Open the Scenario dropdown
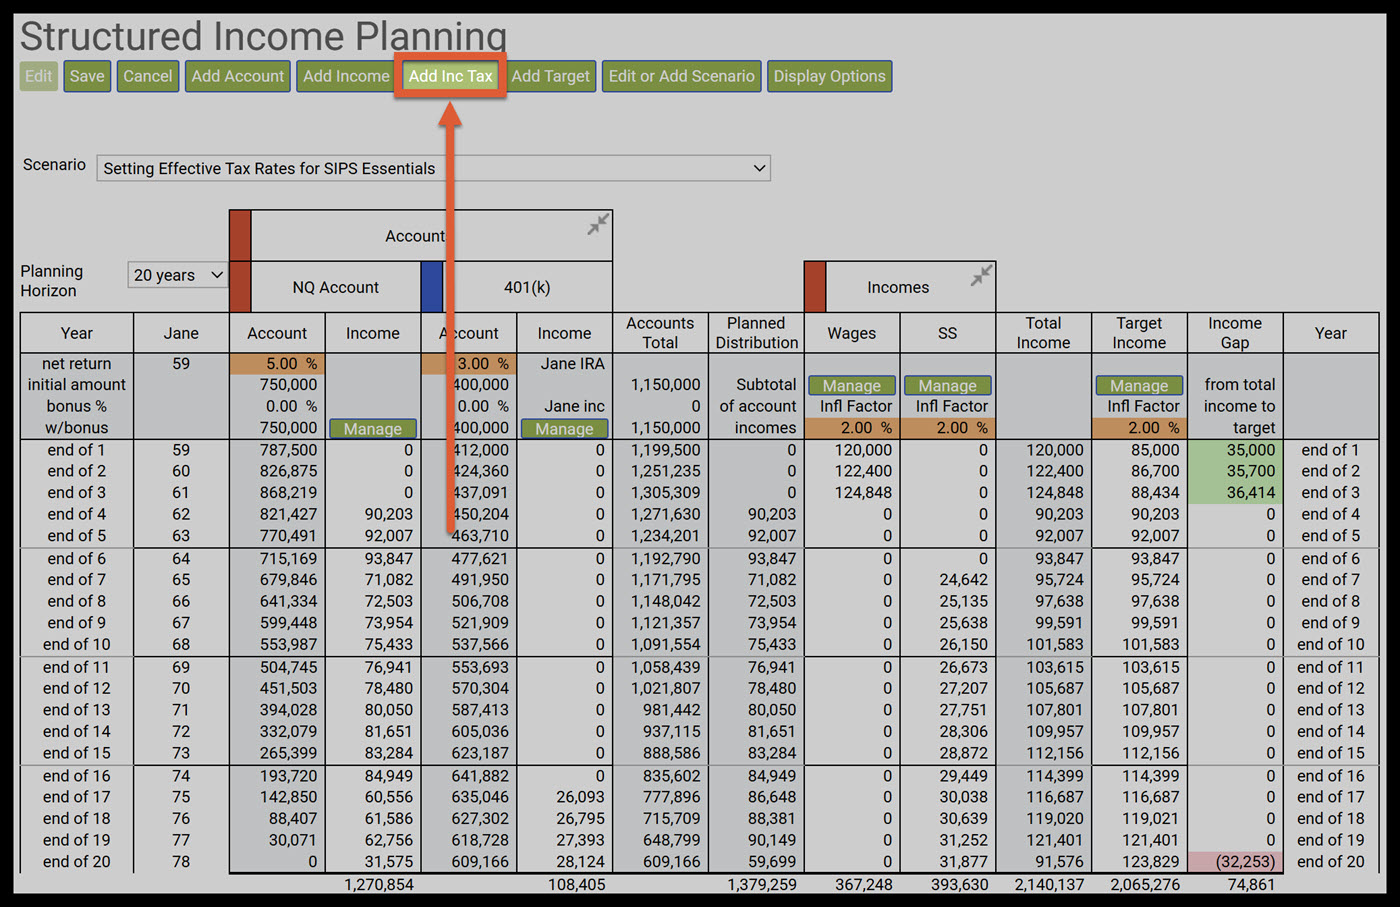The width and height of the screenshot is (1400, 907). click(433, 168)
